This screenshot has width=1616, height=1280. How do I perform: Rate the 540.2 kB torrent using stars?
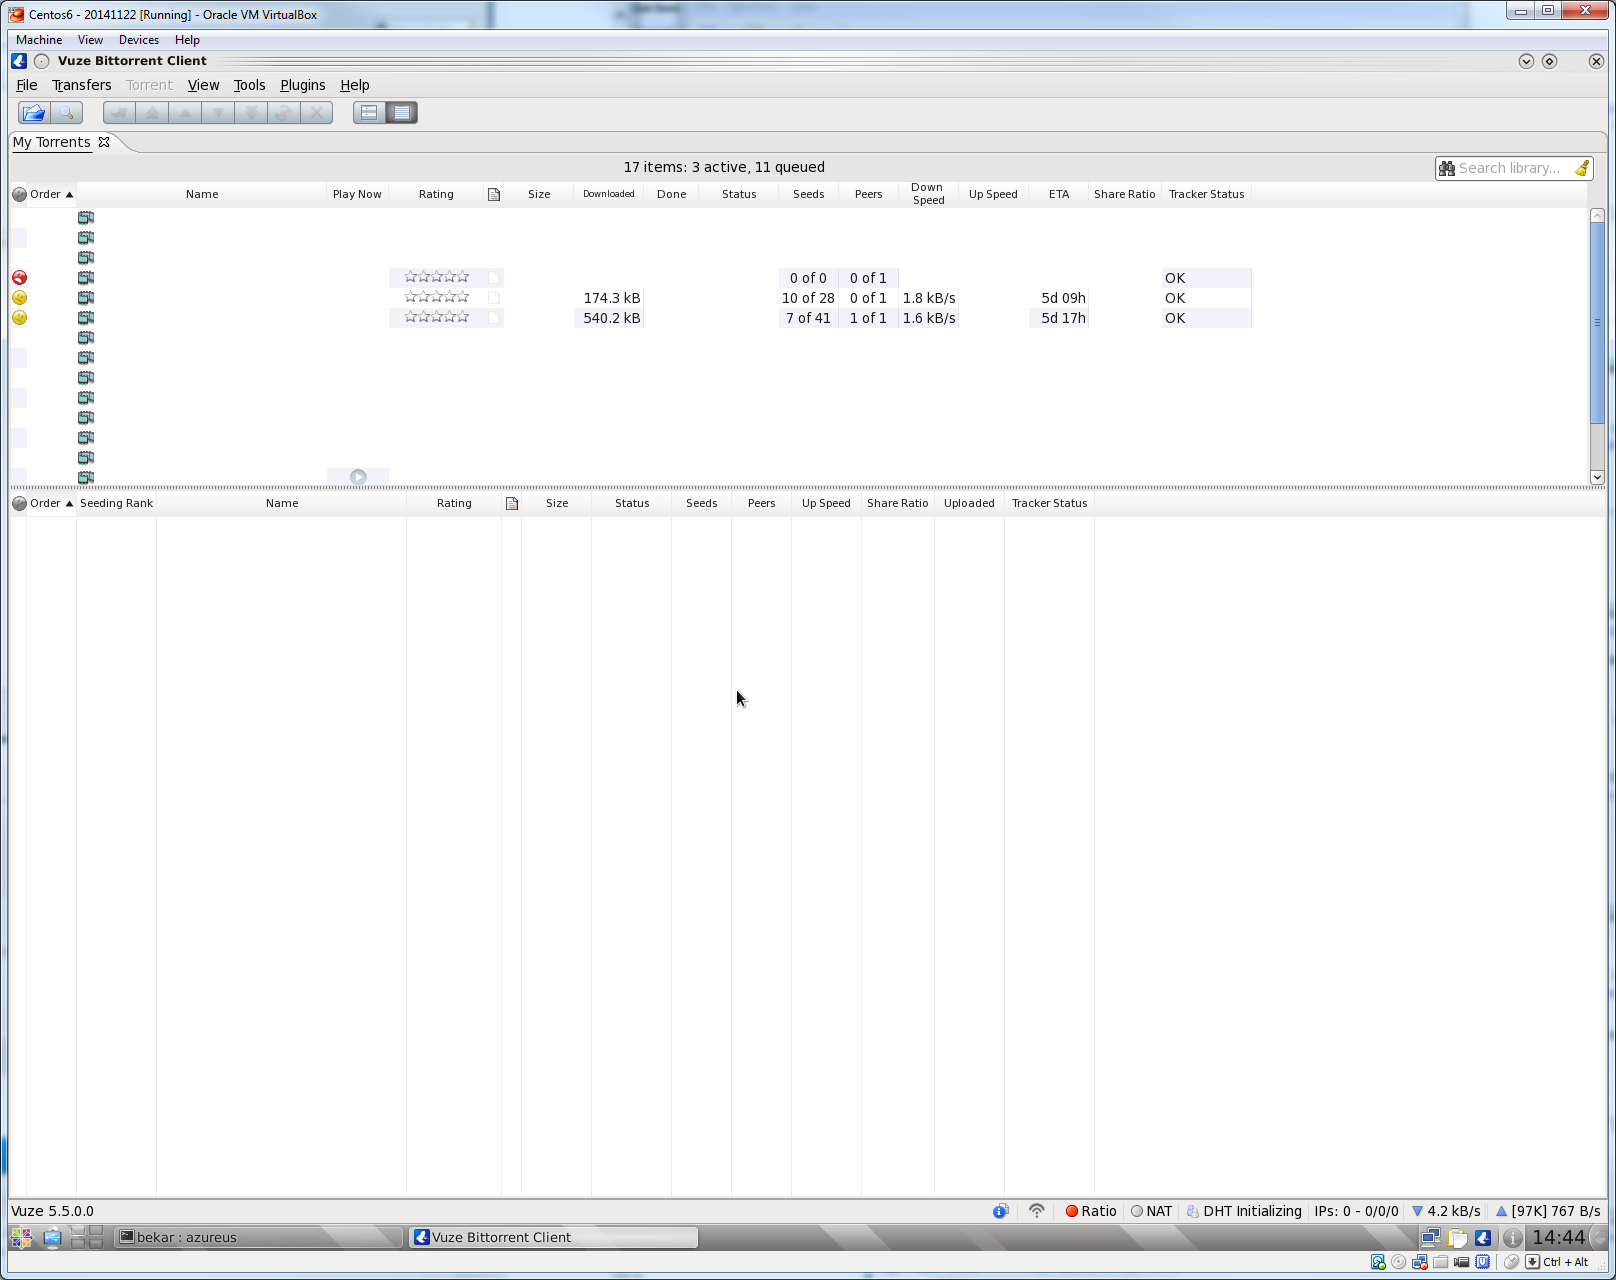pos(436,317)
